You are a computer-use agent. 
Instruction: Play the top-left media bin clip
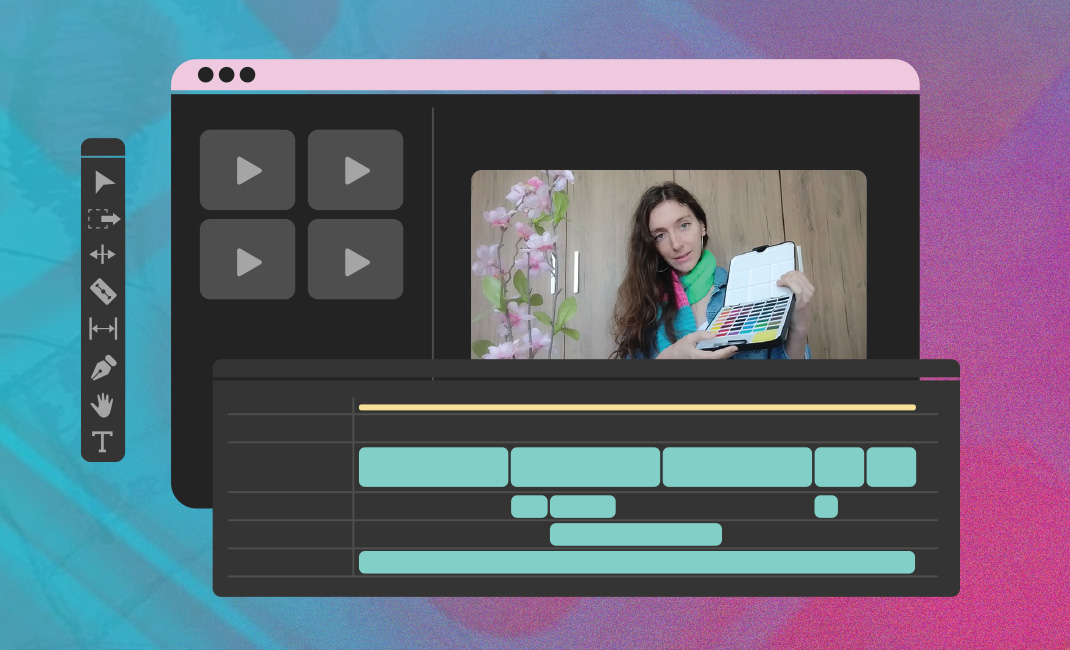247,170
